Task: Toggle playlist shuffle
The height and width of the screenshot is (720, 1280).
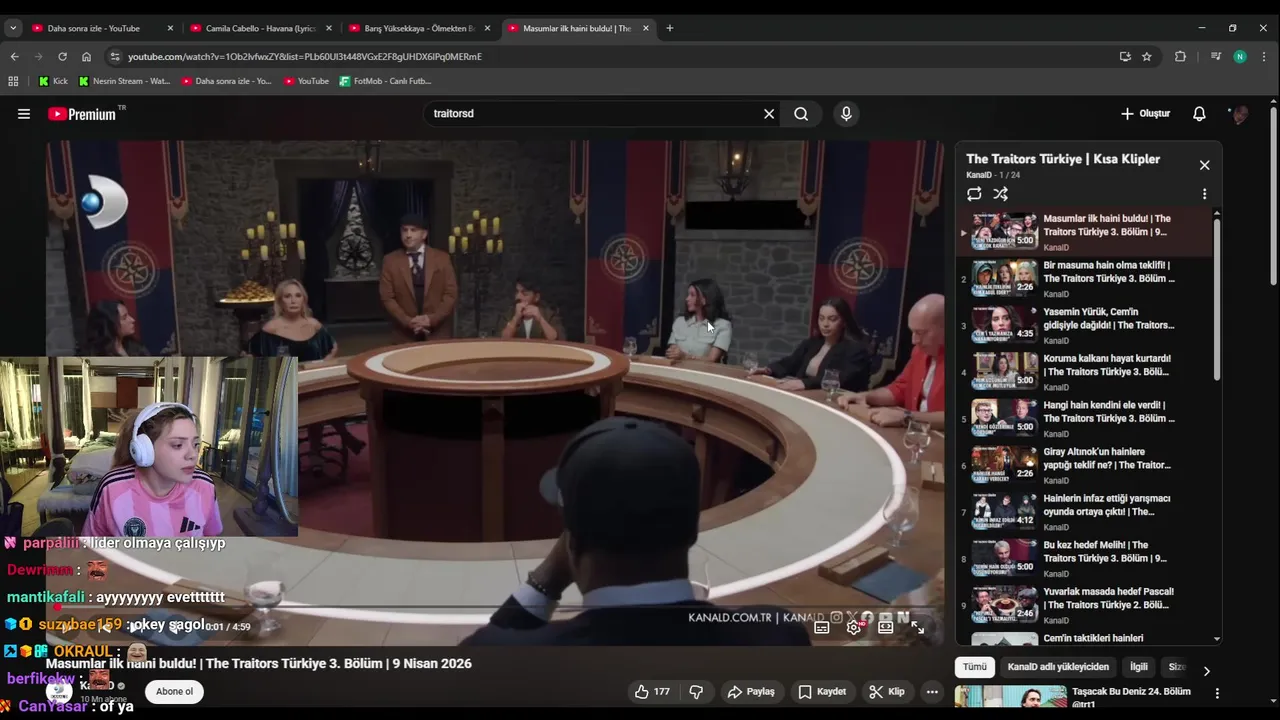Action: (1000, 194)
